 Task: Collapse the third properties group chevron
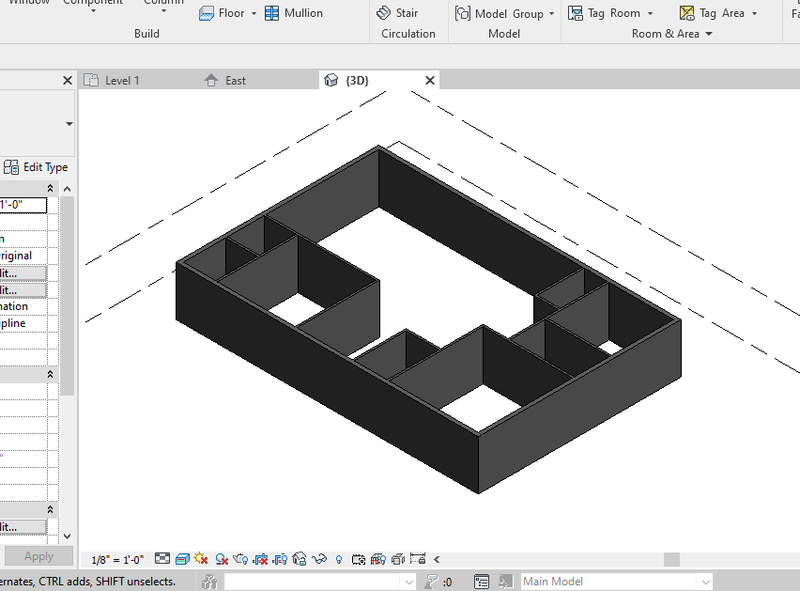click(x=51, y=510)
